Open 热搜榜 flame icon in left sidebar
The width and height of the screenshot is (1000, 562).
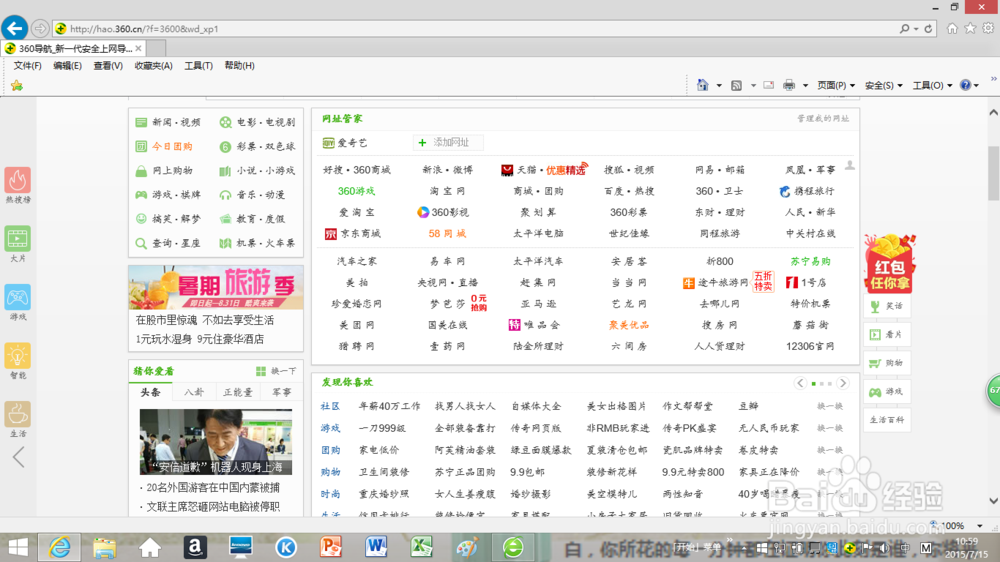(x=18, y=181)
